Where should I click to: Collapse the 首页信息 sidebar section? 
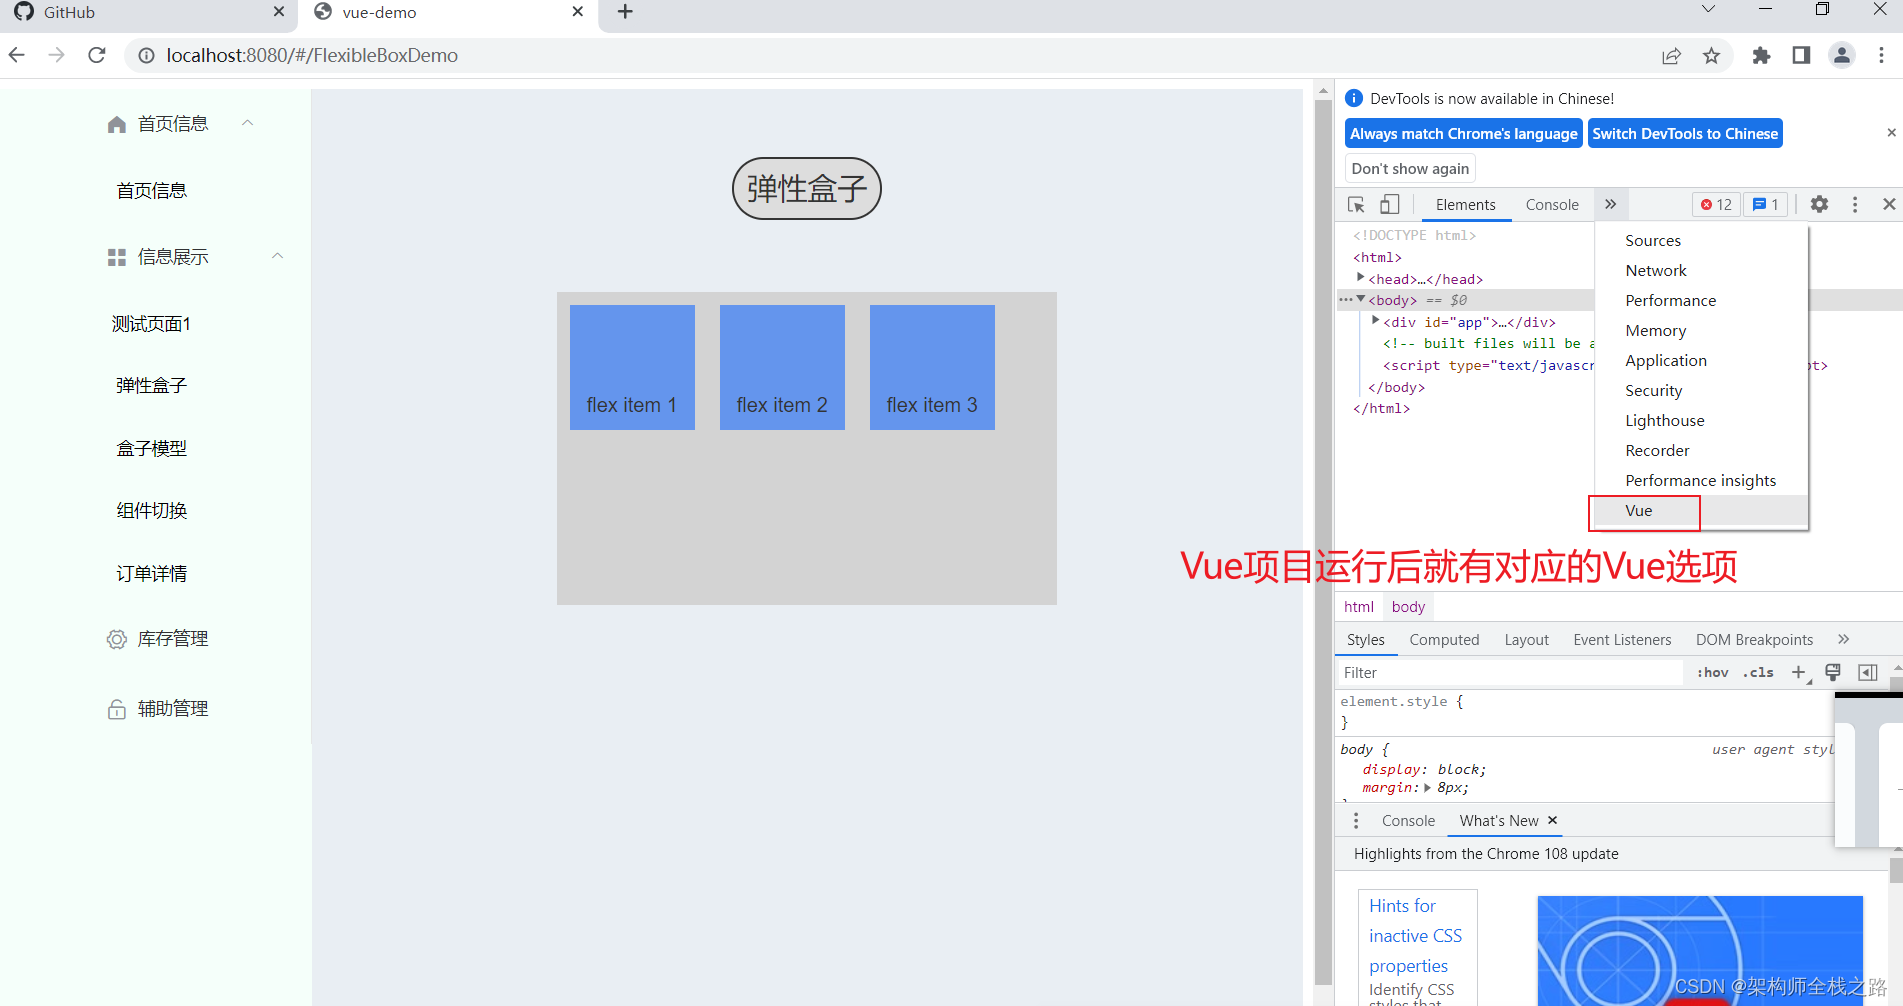[x=248, y=123]
